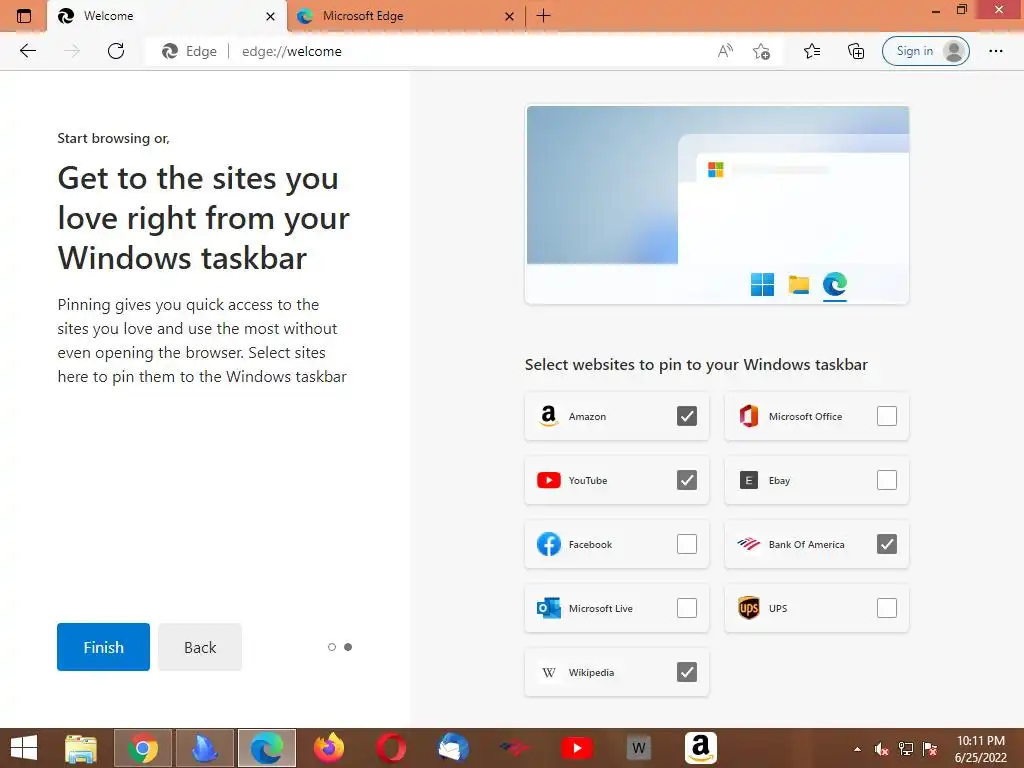Open Opera from the taskbar
This screenshot has height=768, width=1024.
pos(391,748)
